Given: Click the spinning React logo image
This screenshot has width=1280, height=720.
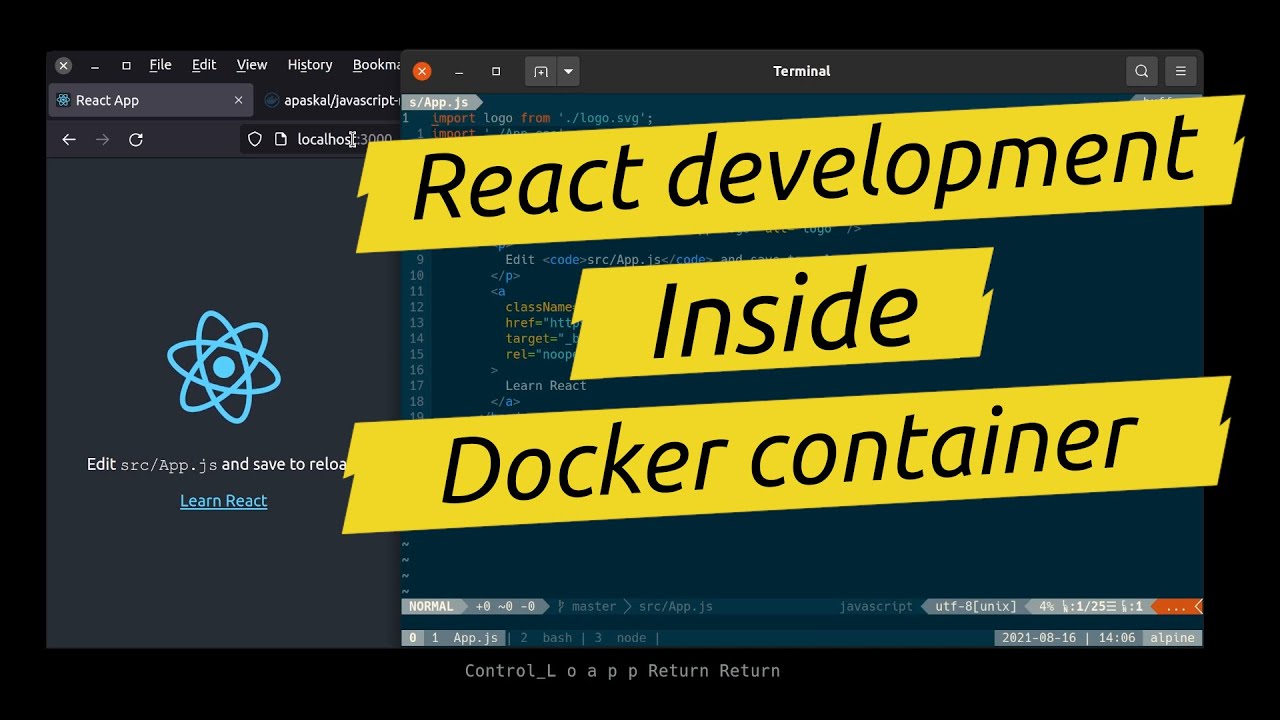Looking at the screenshot, I should (224, 367).
